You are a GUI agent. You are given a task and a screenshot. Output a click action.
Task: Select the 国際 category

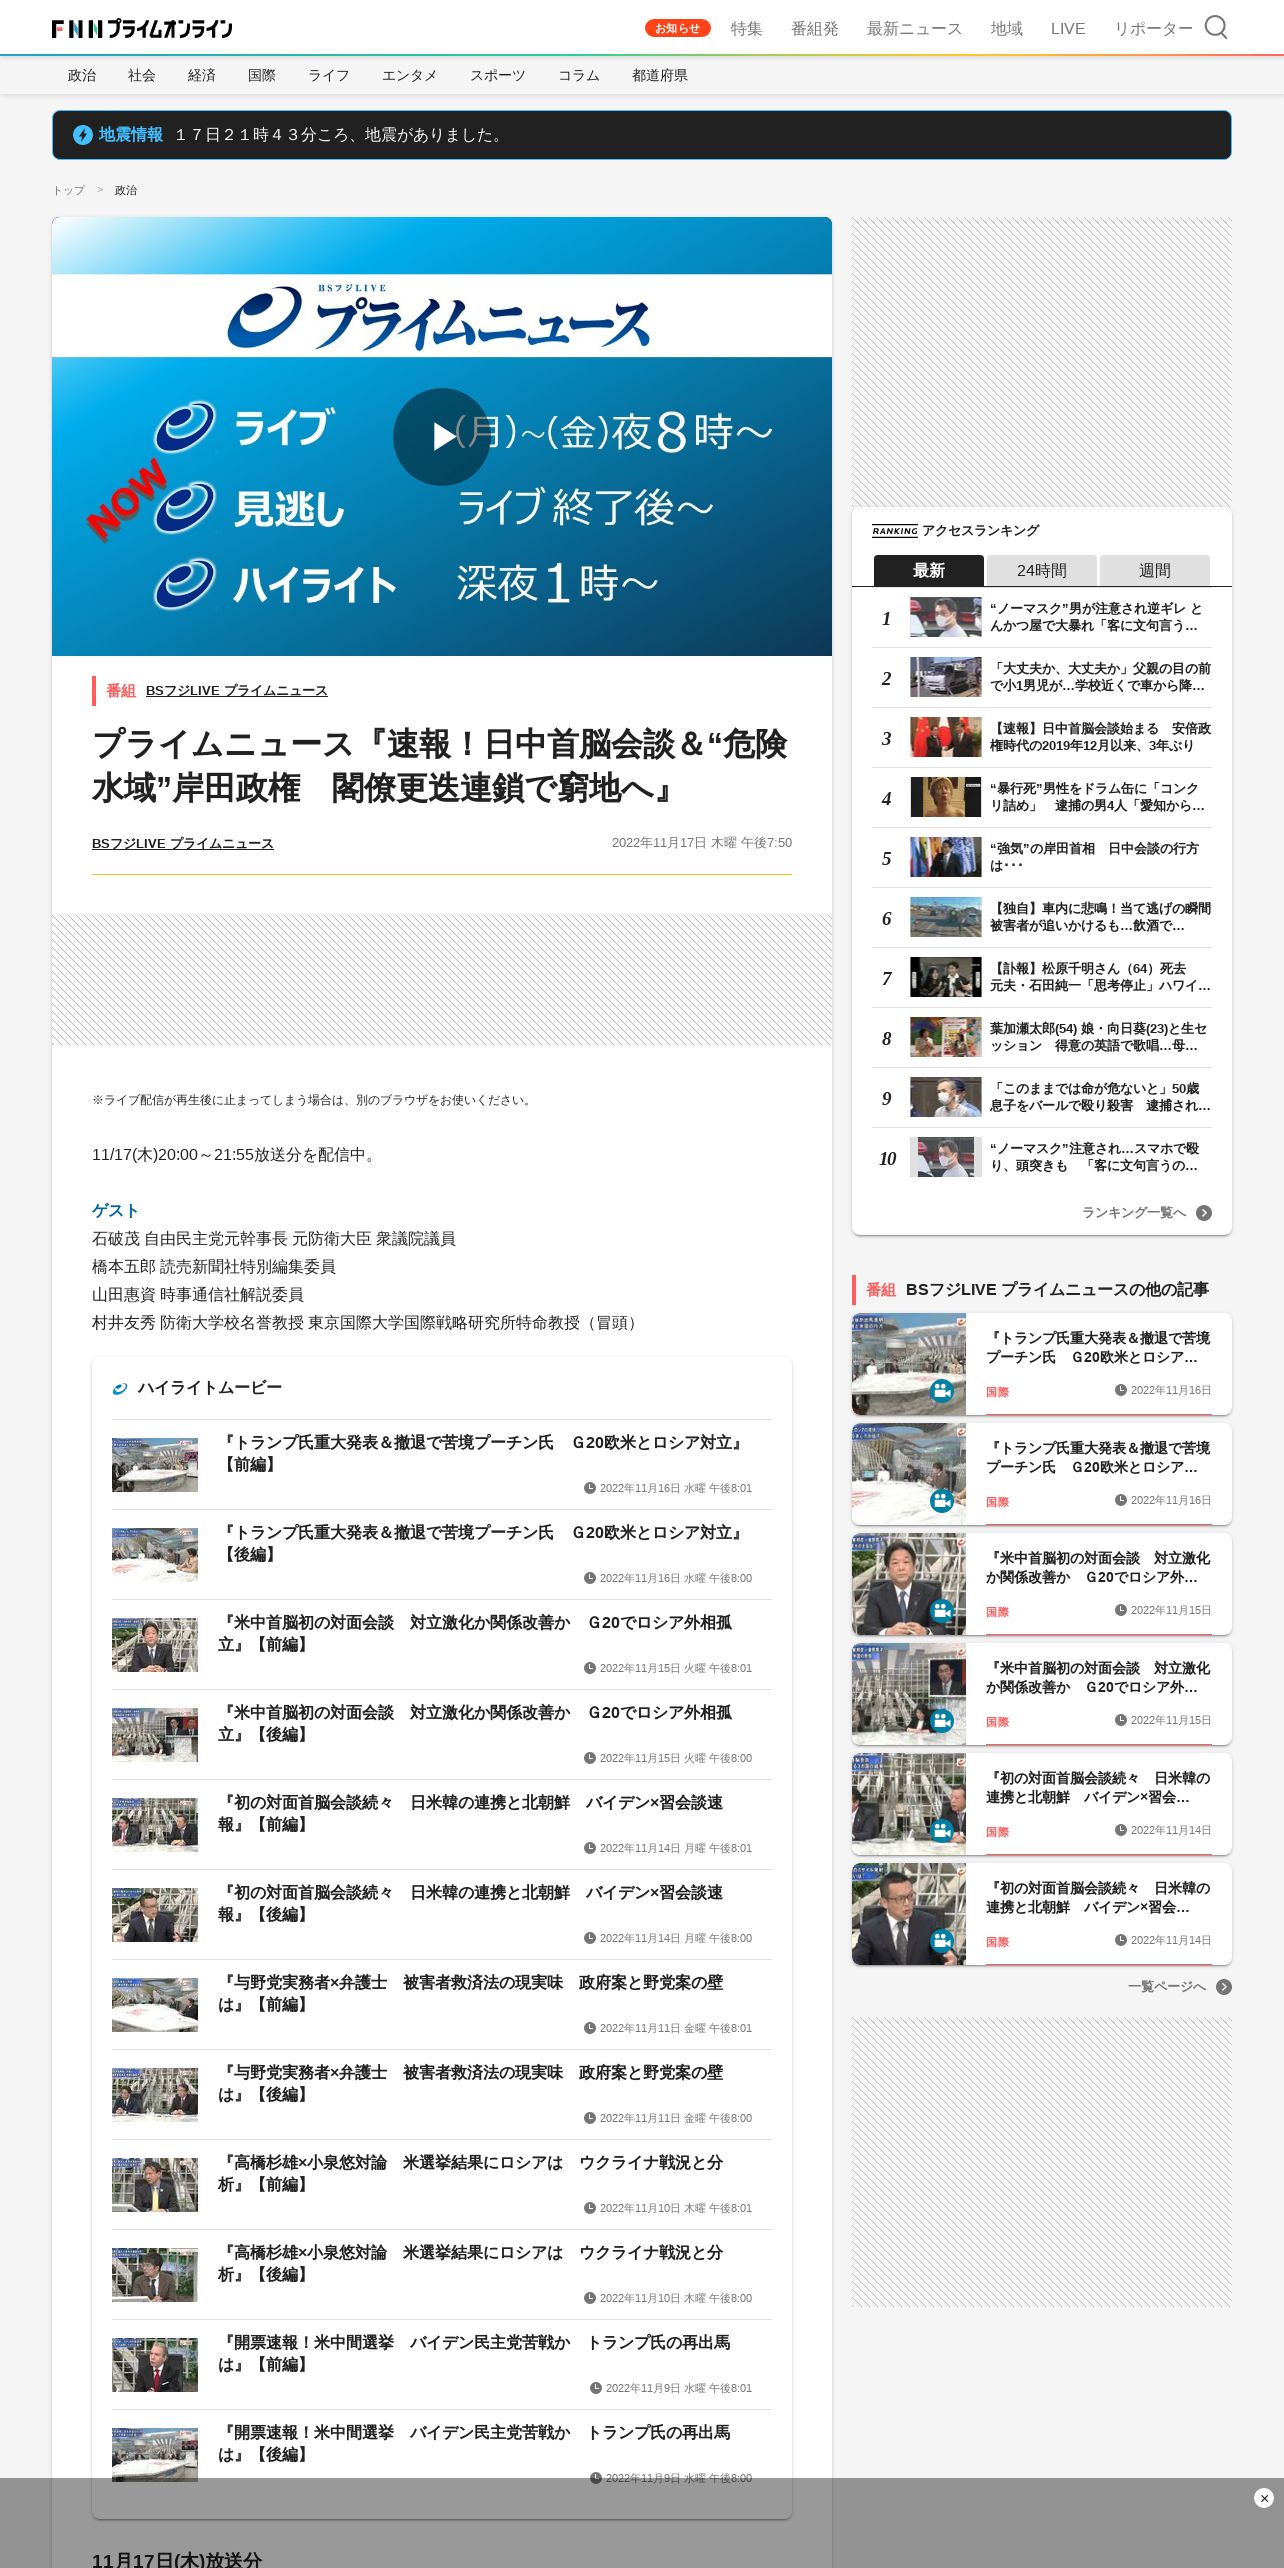click(x=262, y=75)
